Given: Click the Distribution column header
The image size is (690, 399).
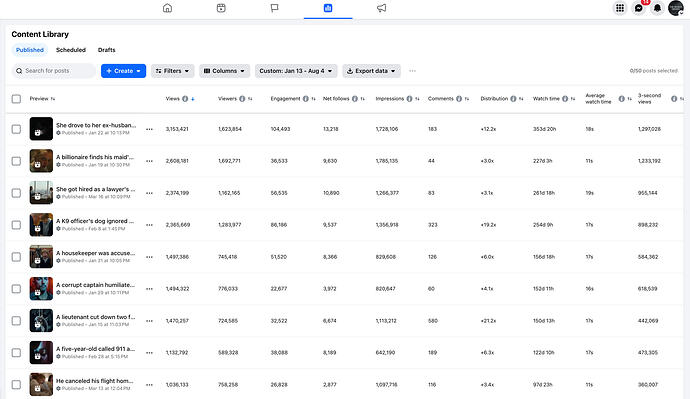Looking at the screenshot, I should (x=494, y=99).
